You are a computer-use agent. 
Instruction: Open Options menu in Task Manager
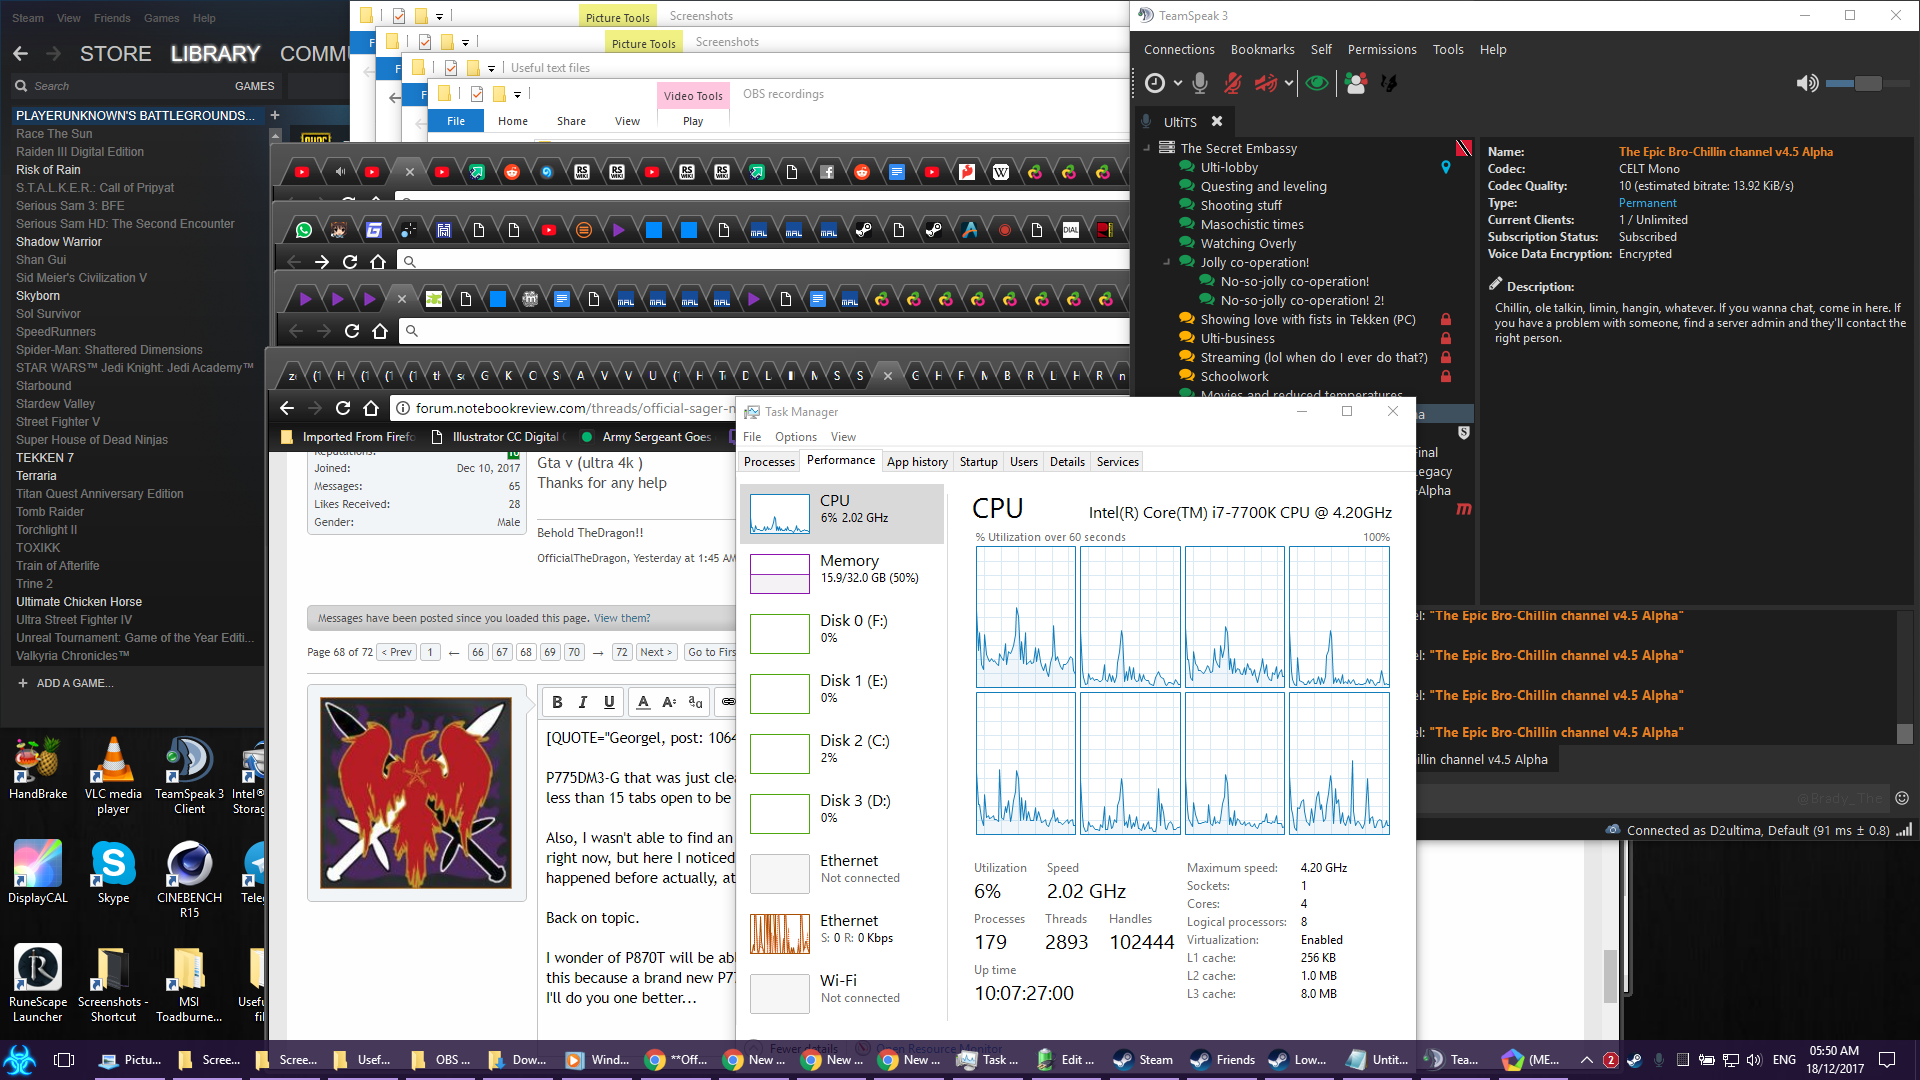click(795, 437)
